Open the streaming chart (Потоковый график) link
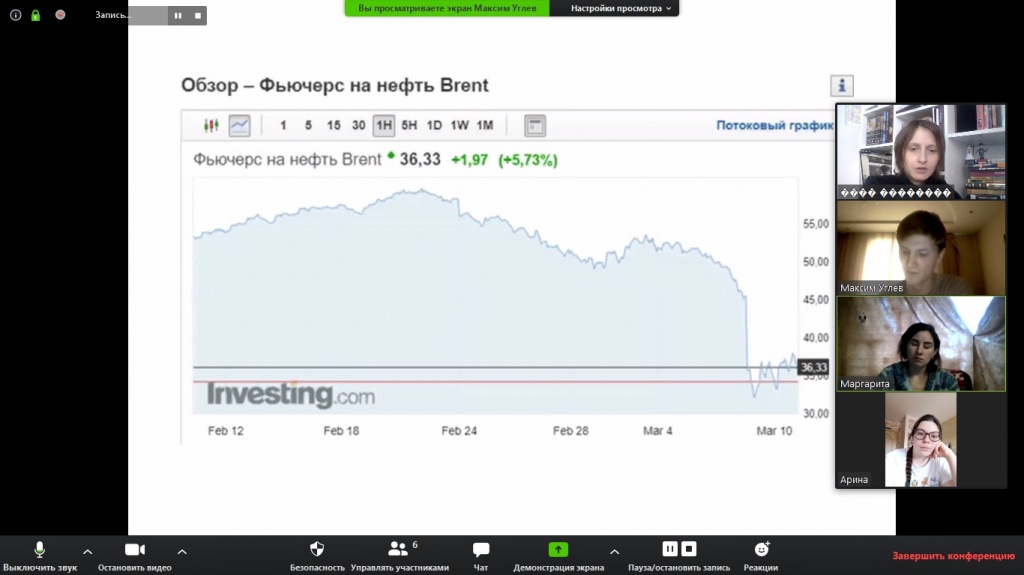The width and height of the screenshot is (1024, 575). click(x=774, y=126)
